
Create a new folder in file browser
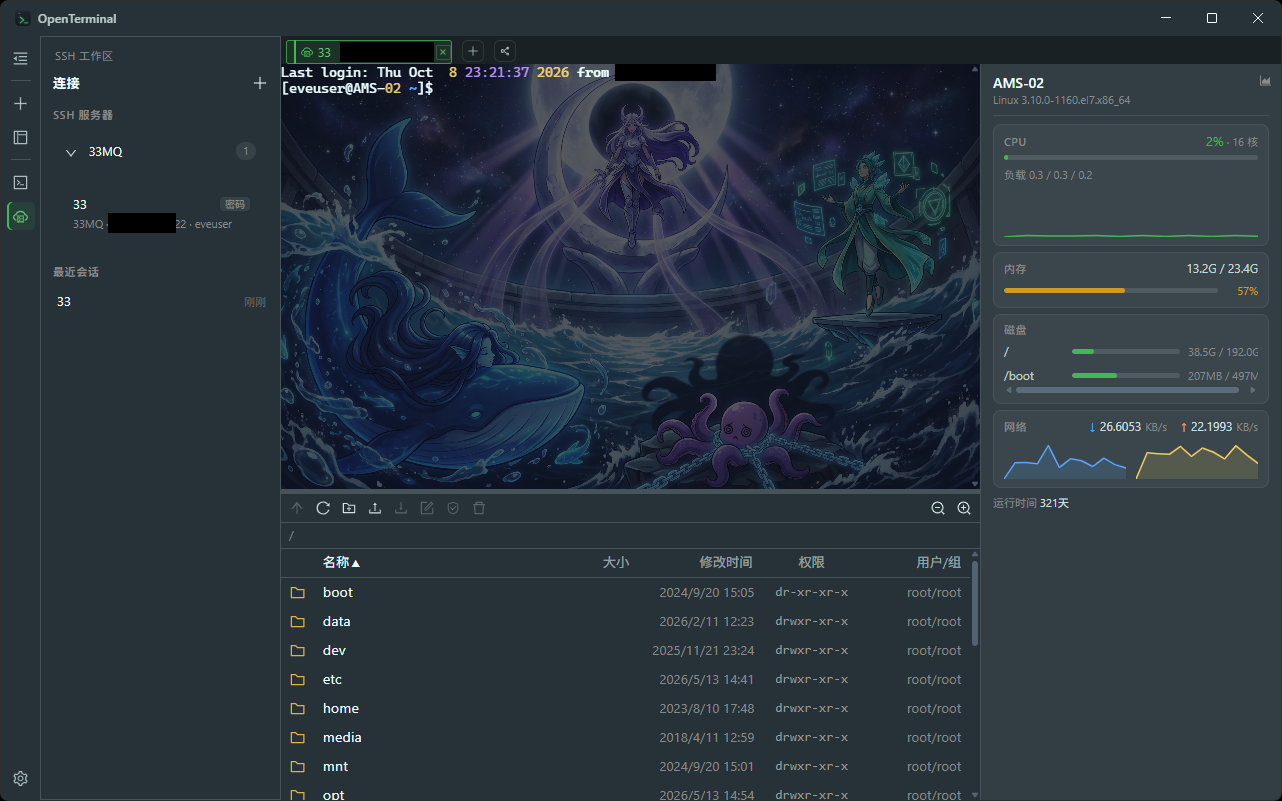(349, 508)
